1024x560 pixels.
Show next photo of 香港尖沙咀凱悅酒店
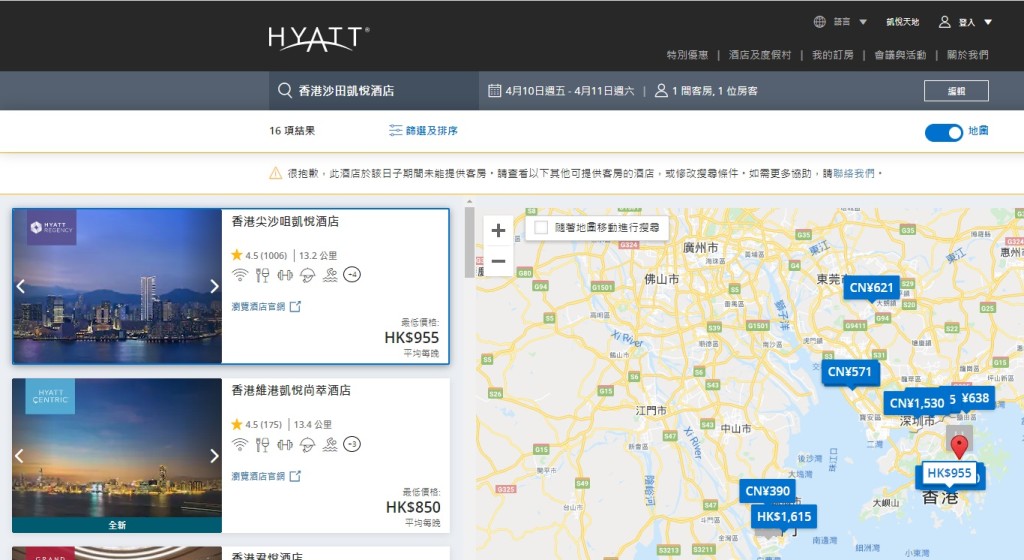click(x=214, y=286)
